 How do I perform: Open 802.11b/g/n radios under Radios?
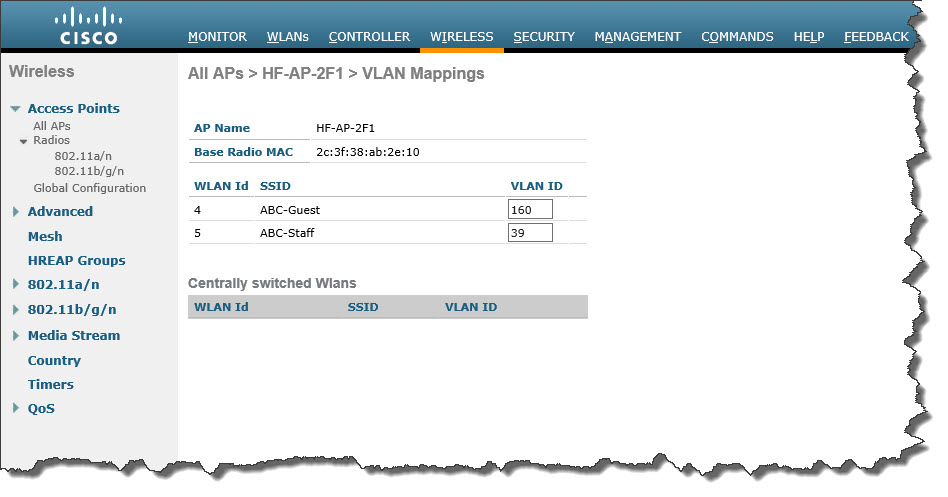89,171
